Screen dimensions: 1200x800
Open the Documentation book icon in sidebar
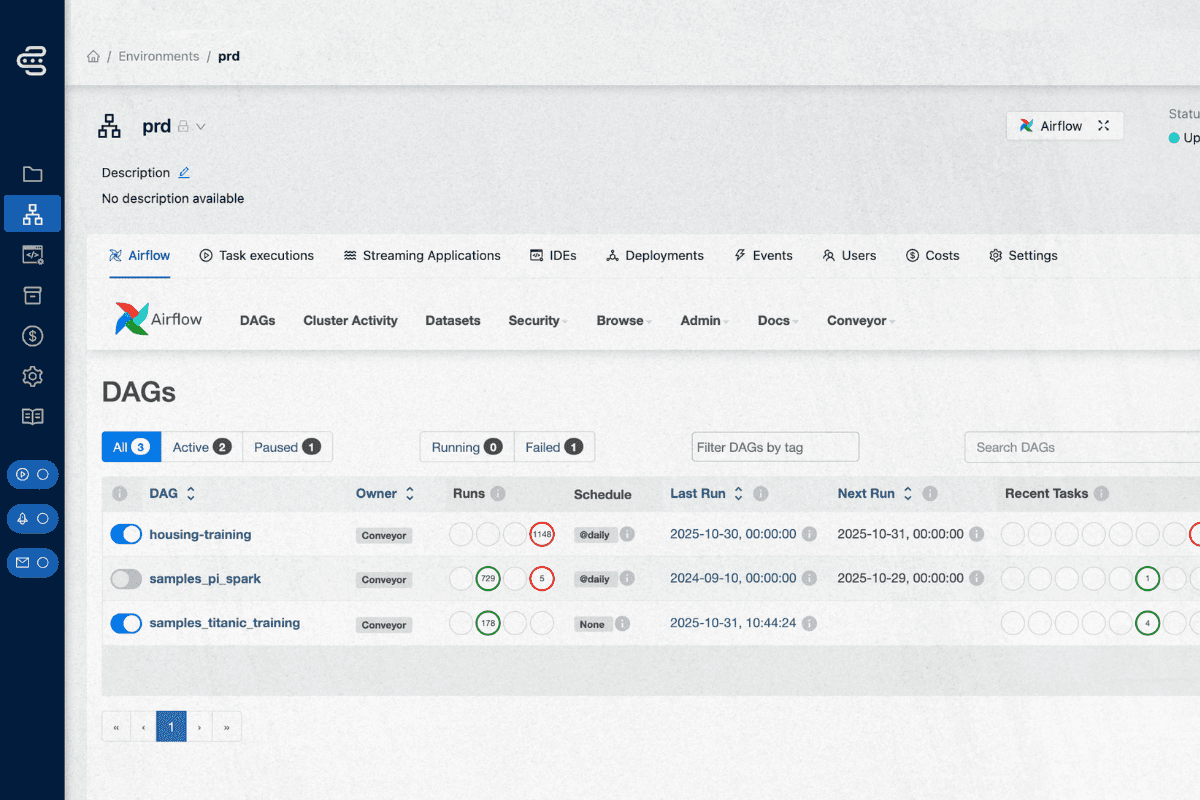click(32, 416)
